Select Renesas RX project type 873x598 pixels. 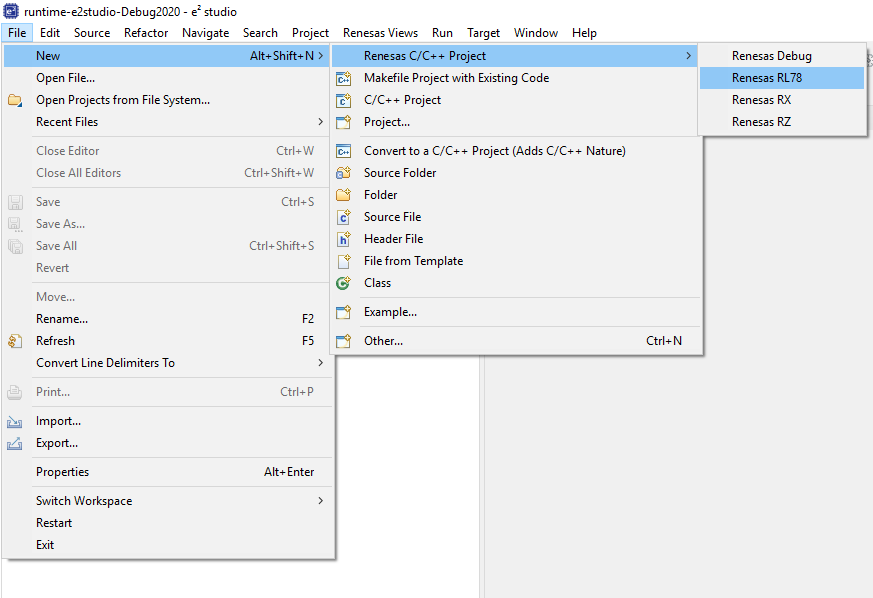782,100
